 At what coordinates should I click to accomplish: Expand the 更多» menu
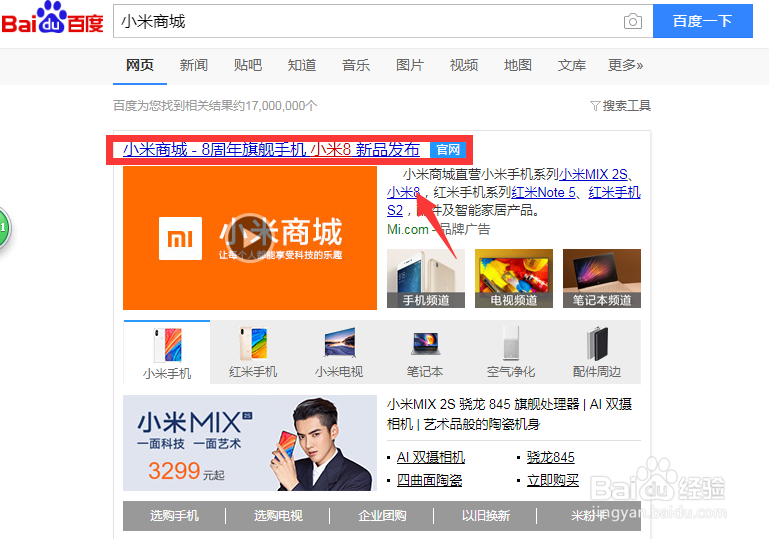625,65
